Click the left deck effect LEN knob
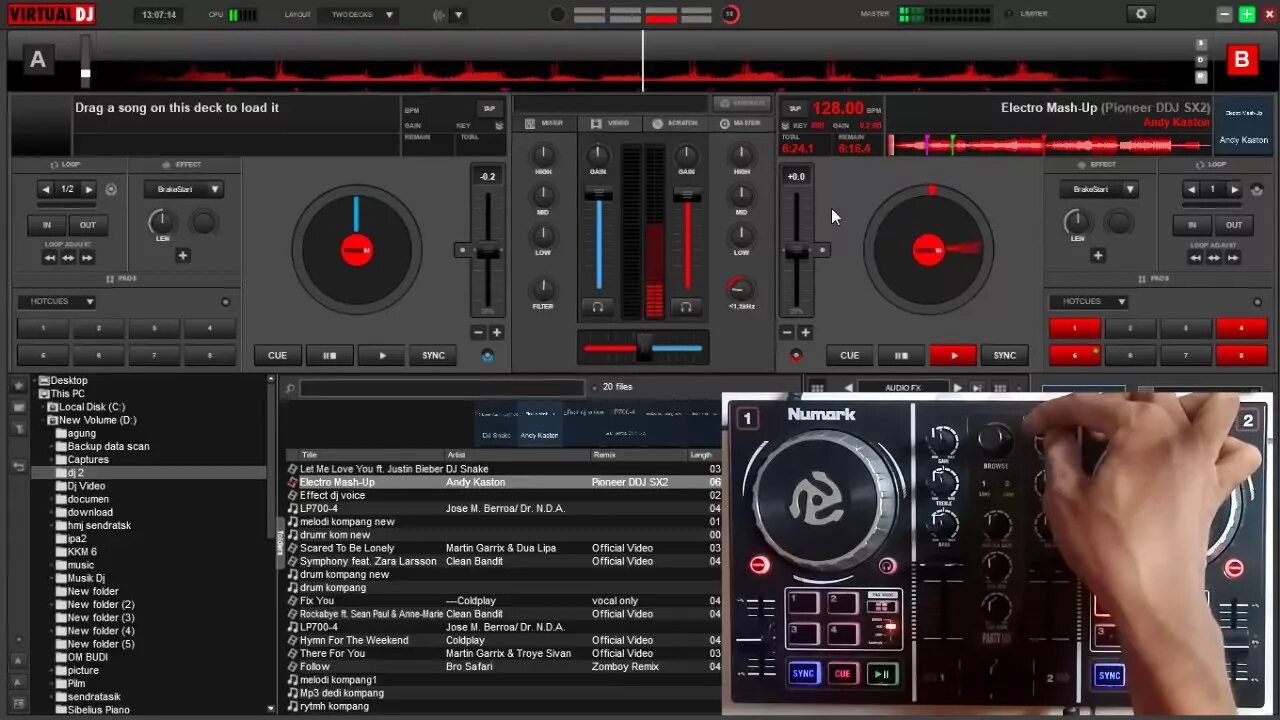This screenshot has height=720, width=1280. [161, 222]
